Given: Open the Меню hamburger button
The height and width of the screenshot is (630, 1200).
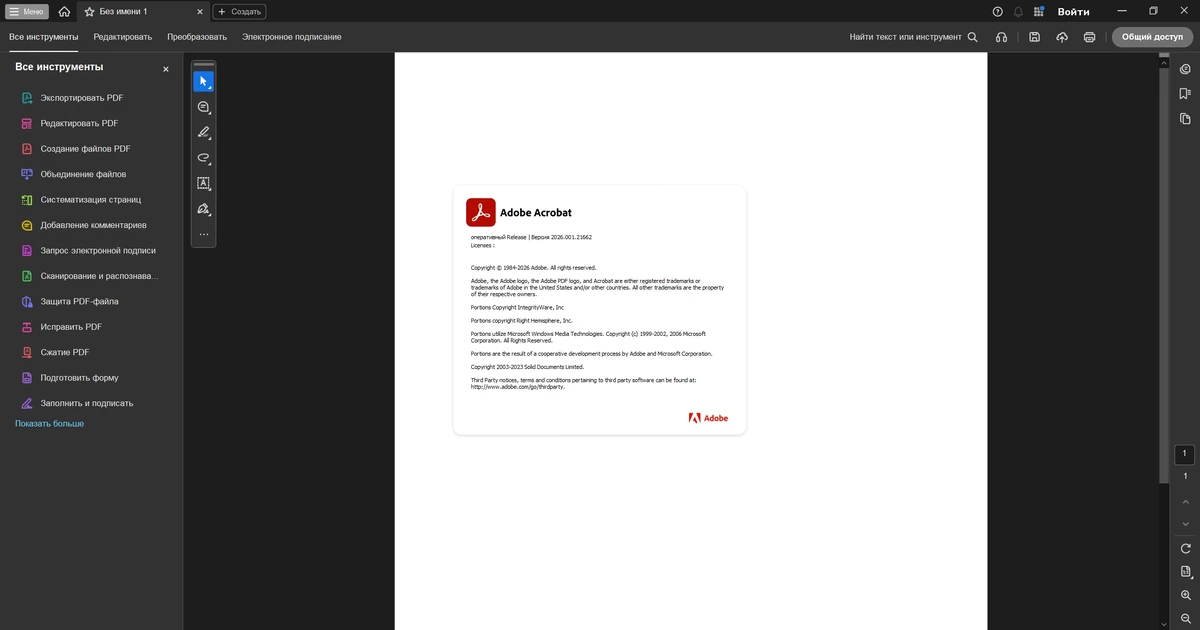Looking at the screenshot, I should tap(27, 12).
